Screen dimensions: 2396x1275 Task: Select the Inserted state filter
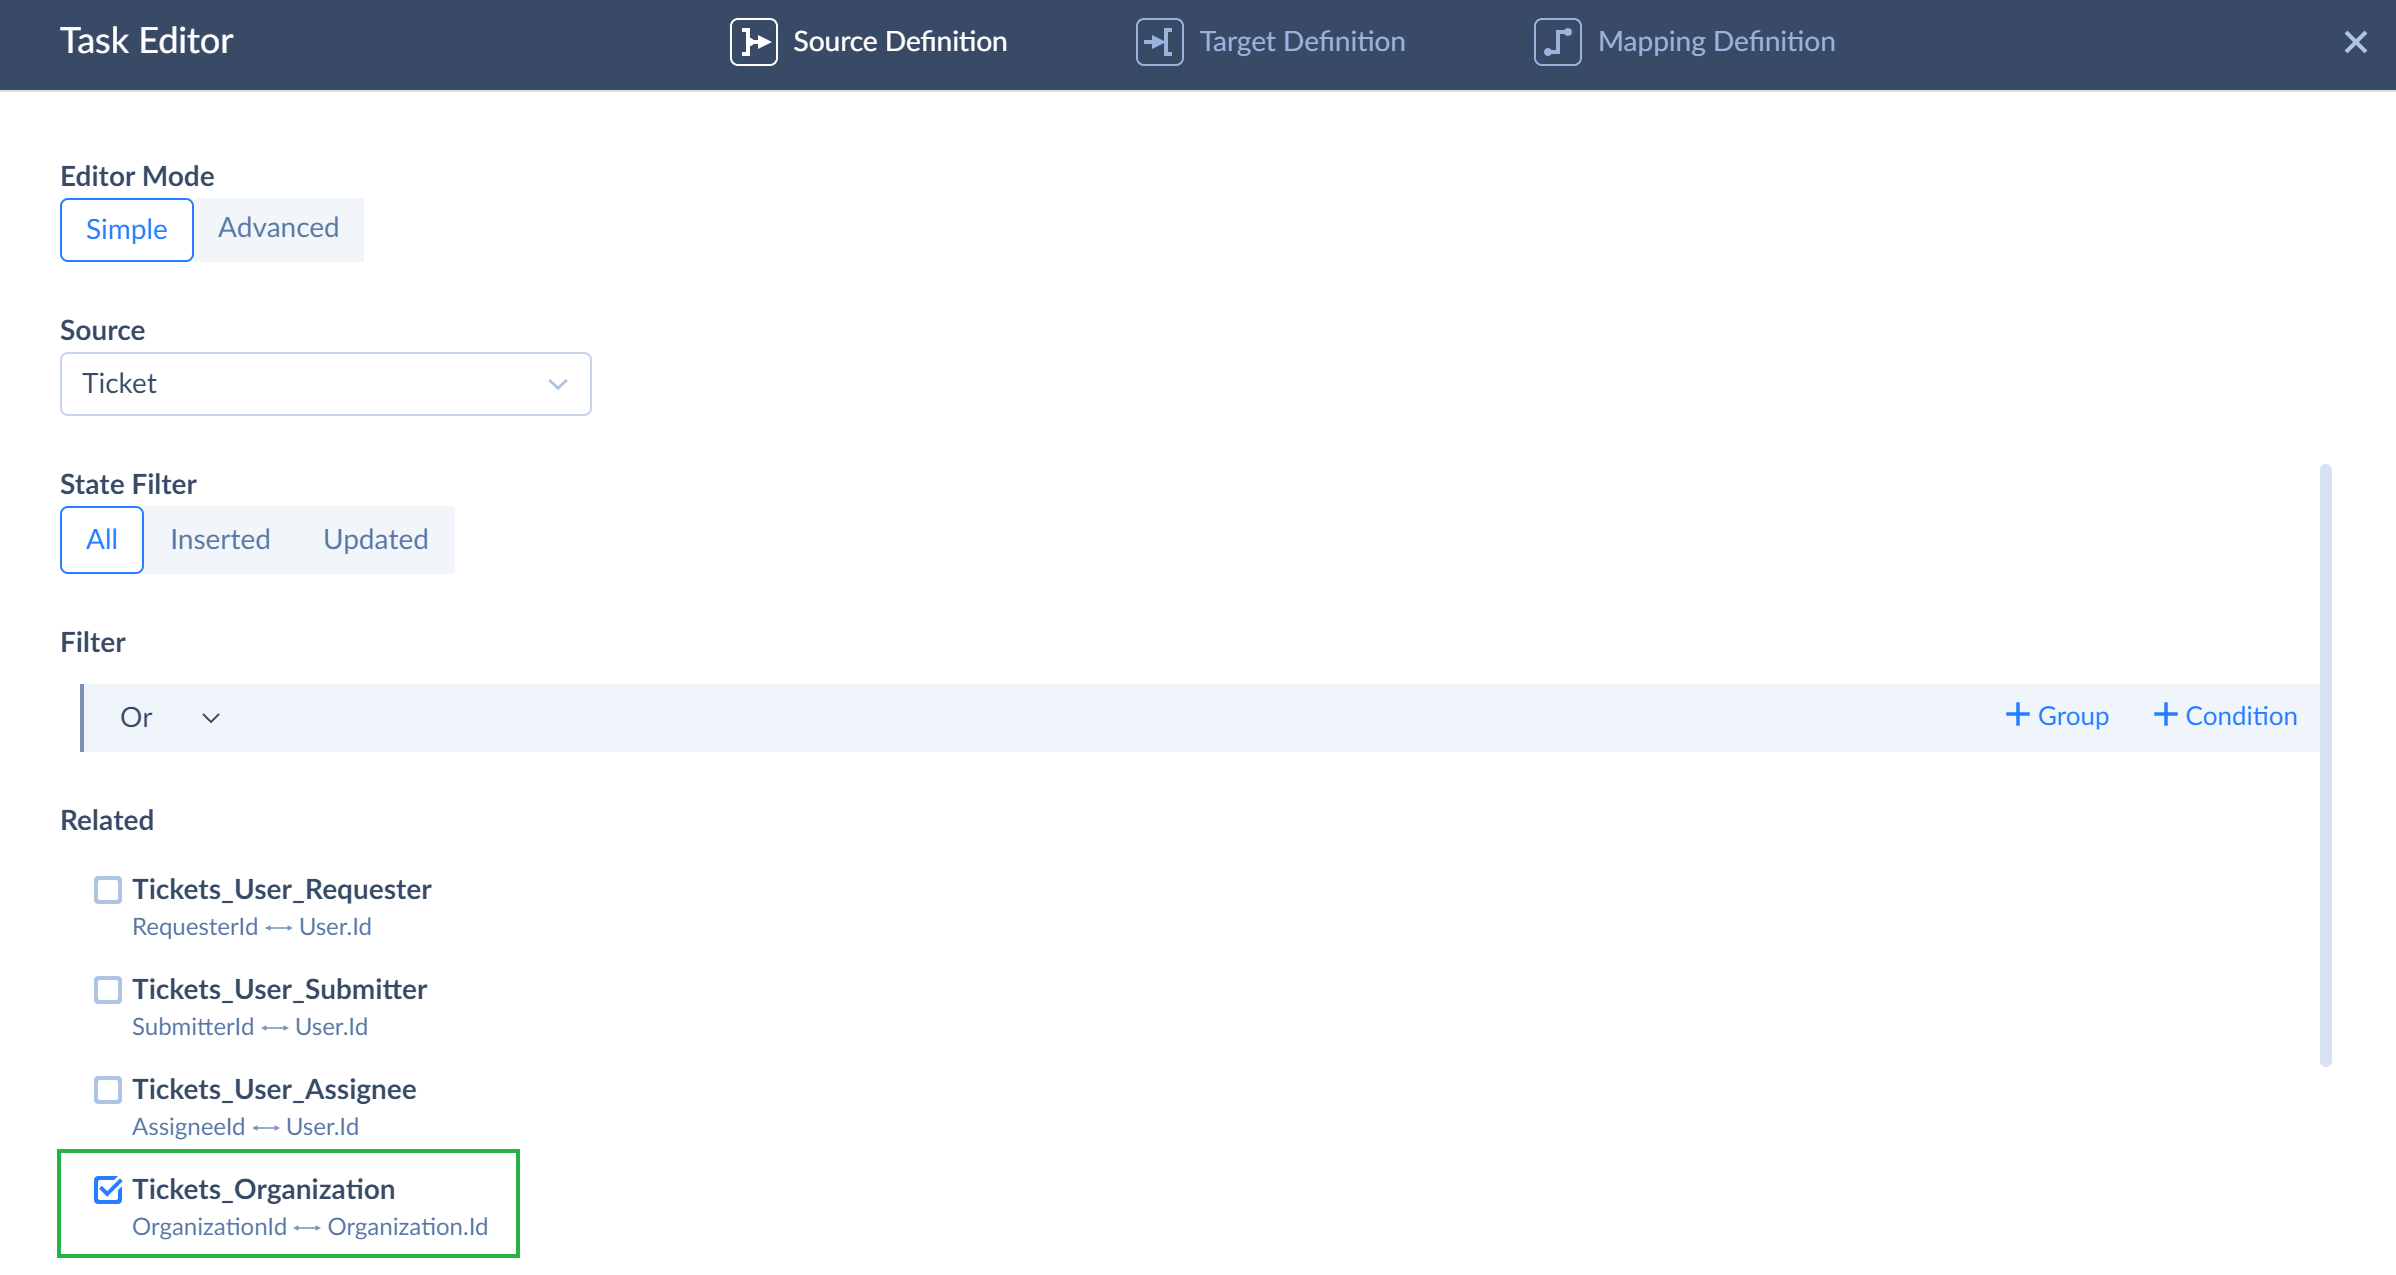pos(219,539)
